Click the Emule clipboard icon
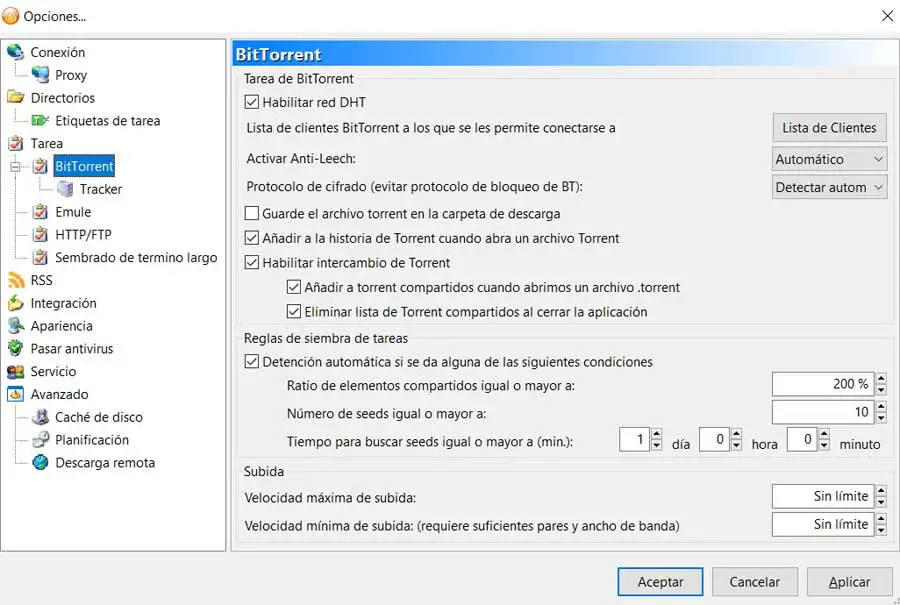900x605 pixels. (40, 212)
